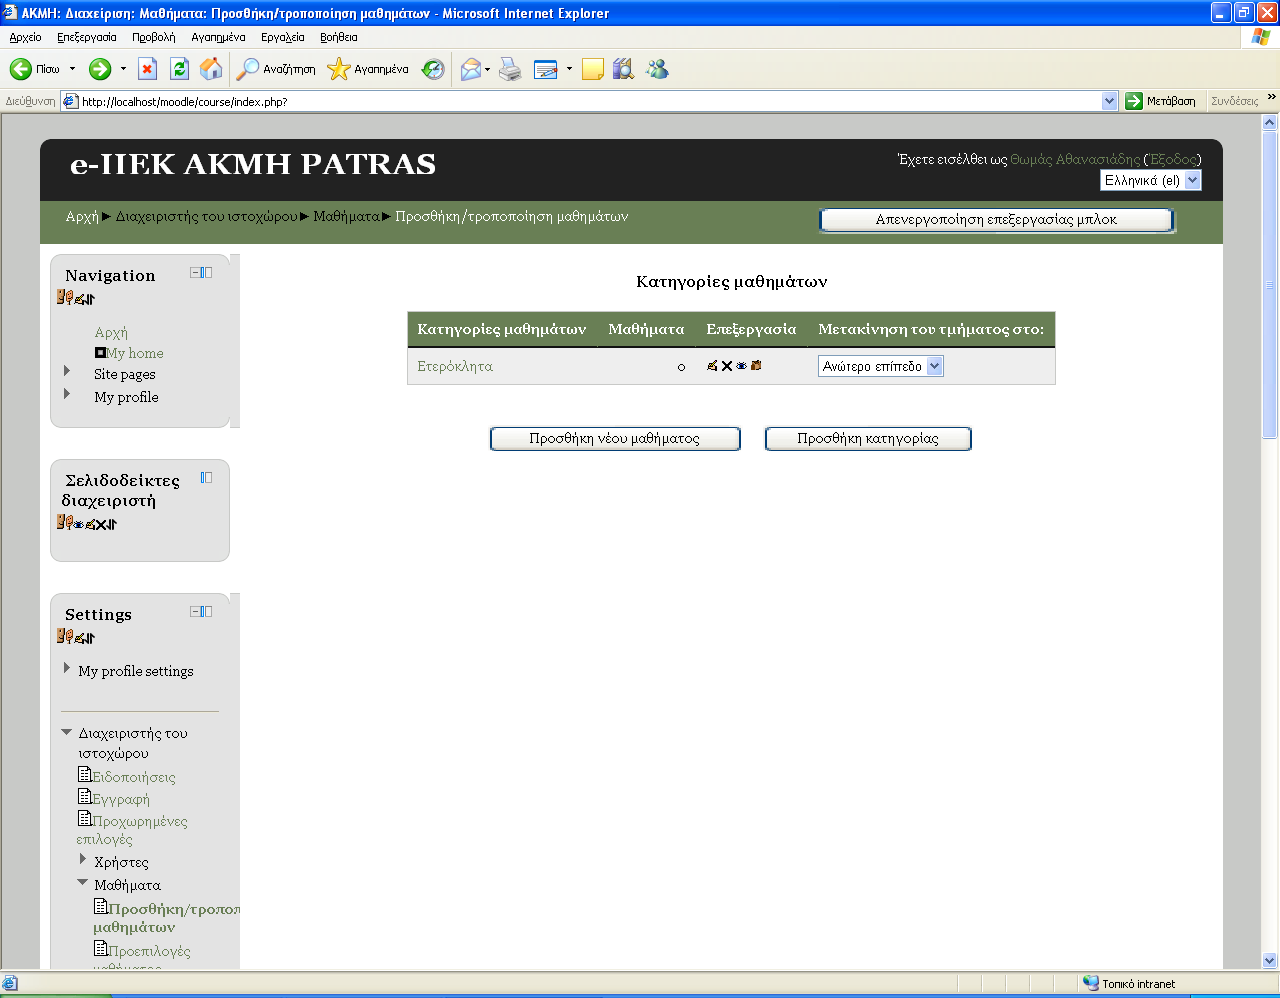Open Εγγραφή link in Settings
The image size is (1280, 998).
[121, 799]
